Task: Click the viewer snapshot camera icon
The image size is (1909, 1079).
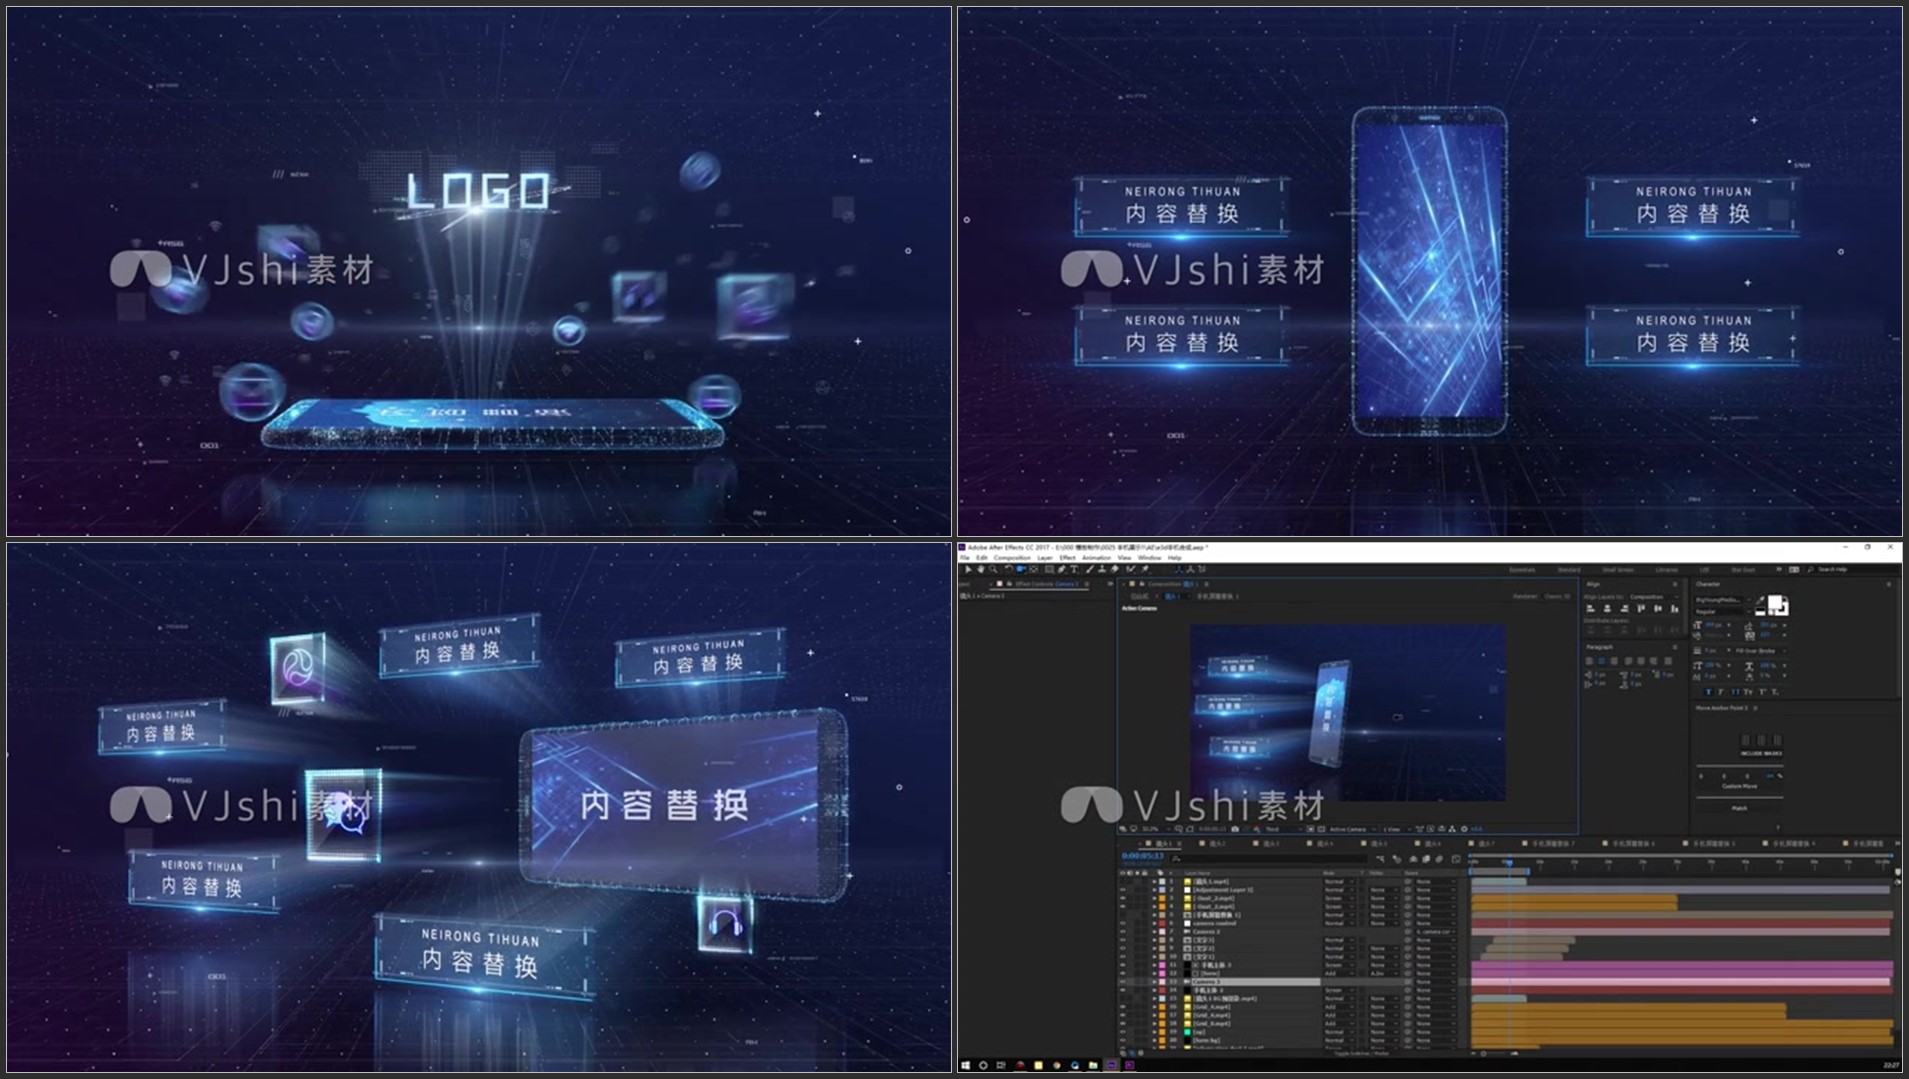Action: 1236,829
